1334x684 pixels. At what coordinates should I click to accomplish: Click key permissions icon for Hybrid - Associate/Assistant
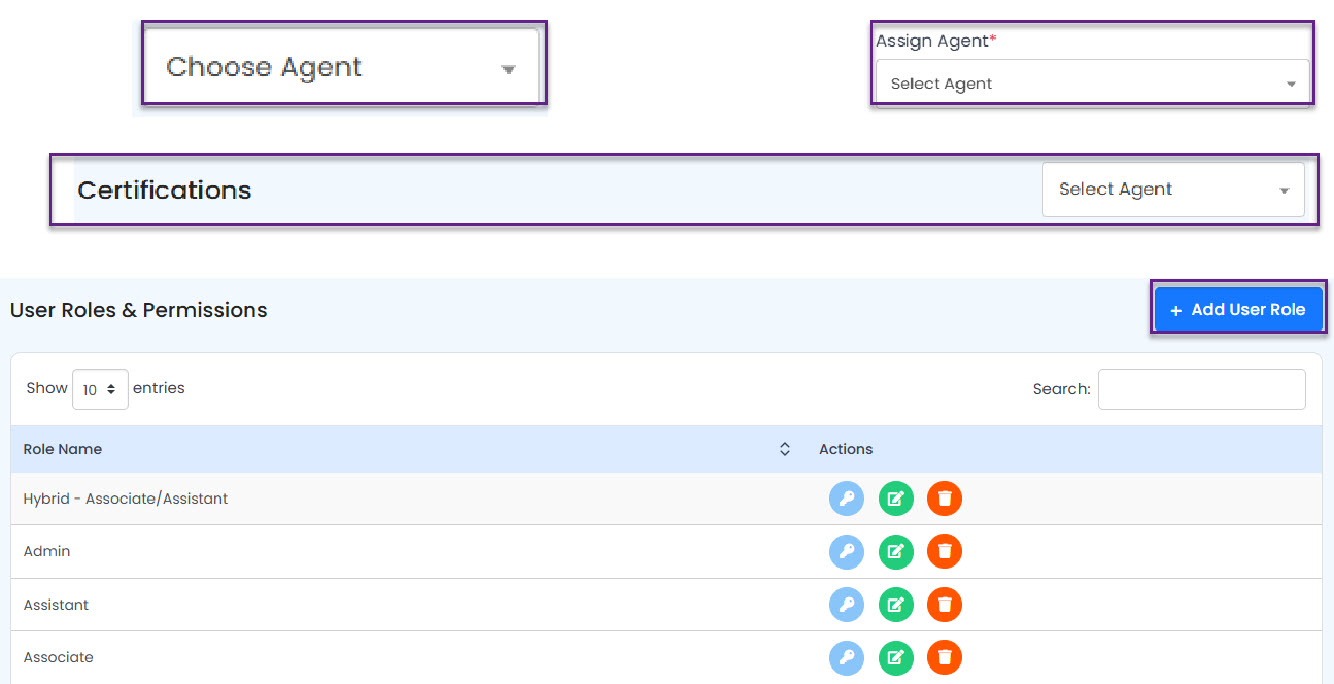coord(846,498)
